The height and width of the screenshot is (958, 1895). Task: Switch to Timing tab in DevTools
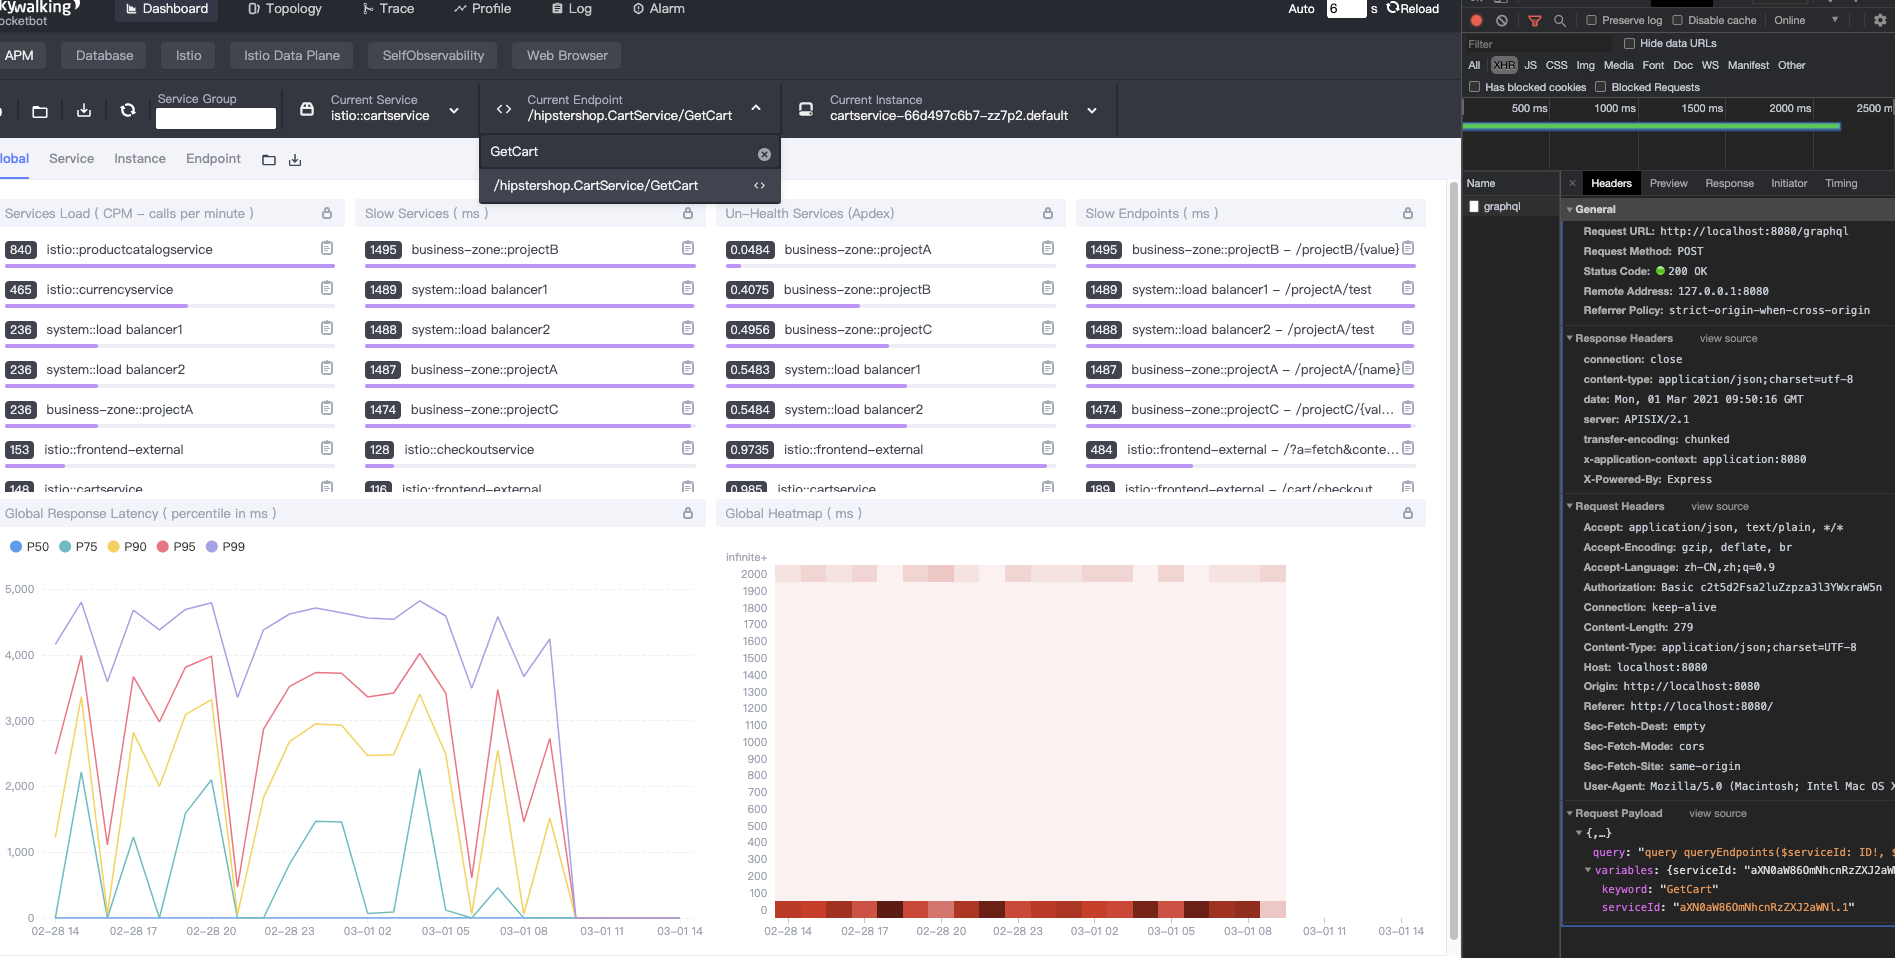click(x=1841, y=183)
